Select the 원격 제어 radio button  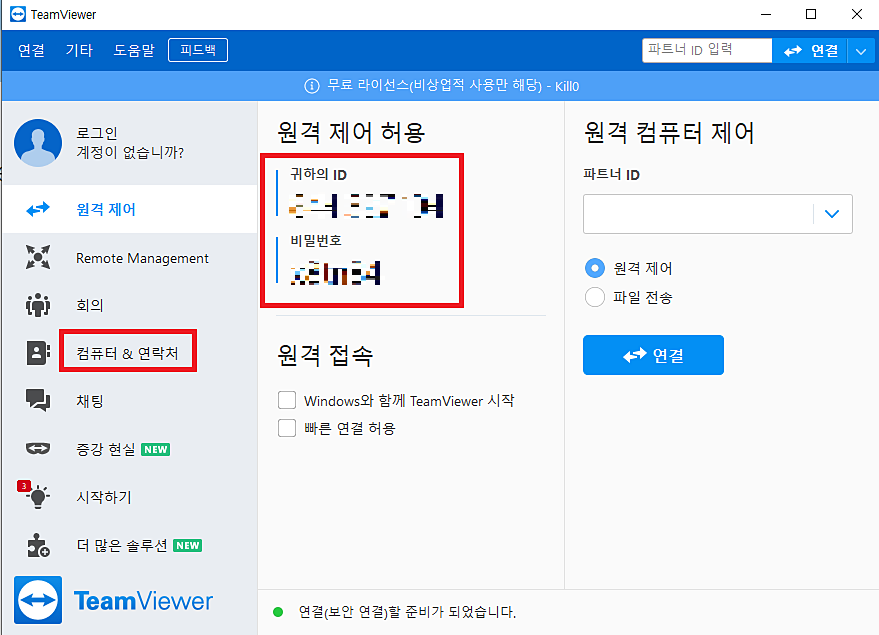coord(595,268)
